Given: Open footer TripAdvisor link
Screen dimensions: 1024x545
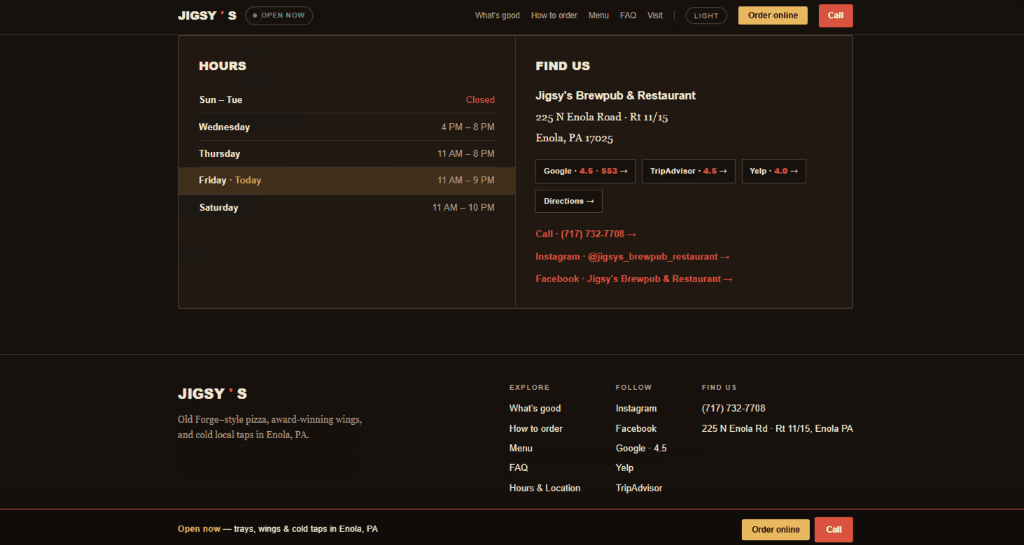Looking at the screenshot, I should (x=639, y=488).
